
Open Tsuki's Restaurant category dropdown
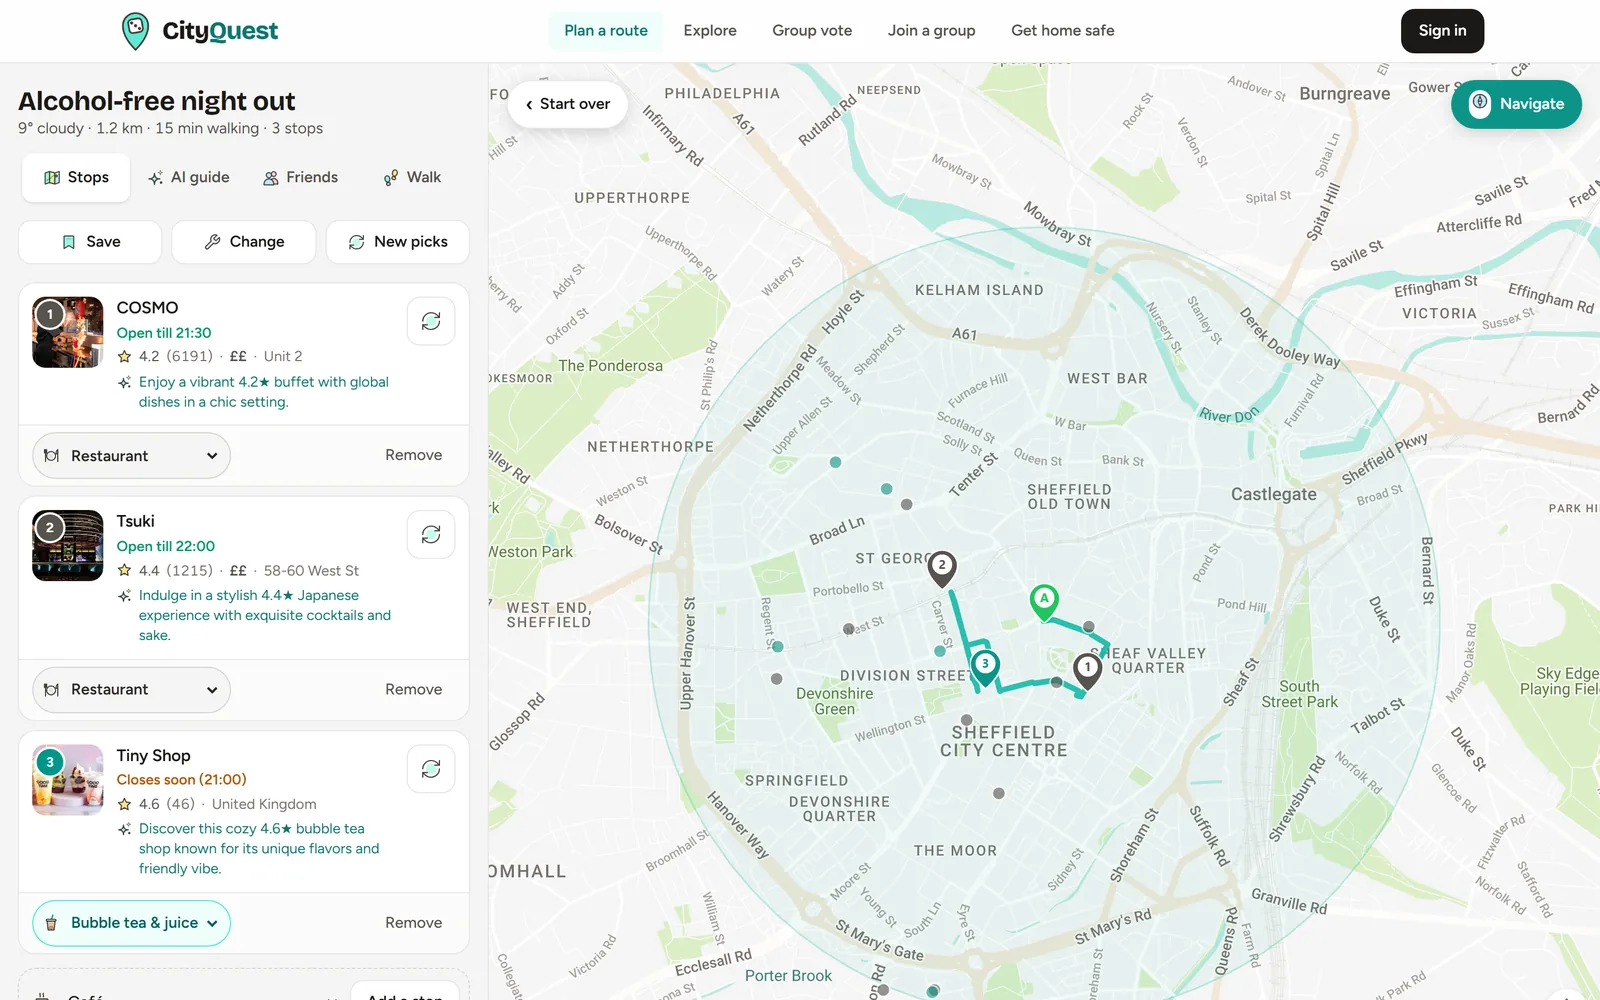(131, 690)
